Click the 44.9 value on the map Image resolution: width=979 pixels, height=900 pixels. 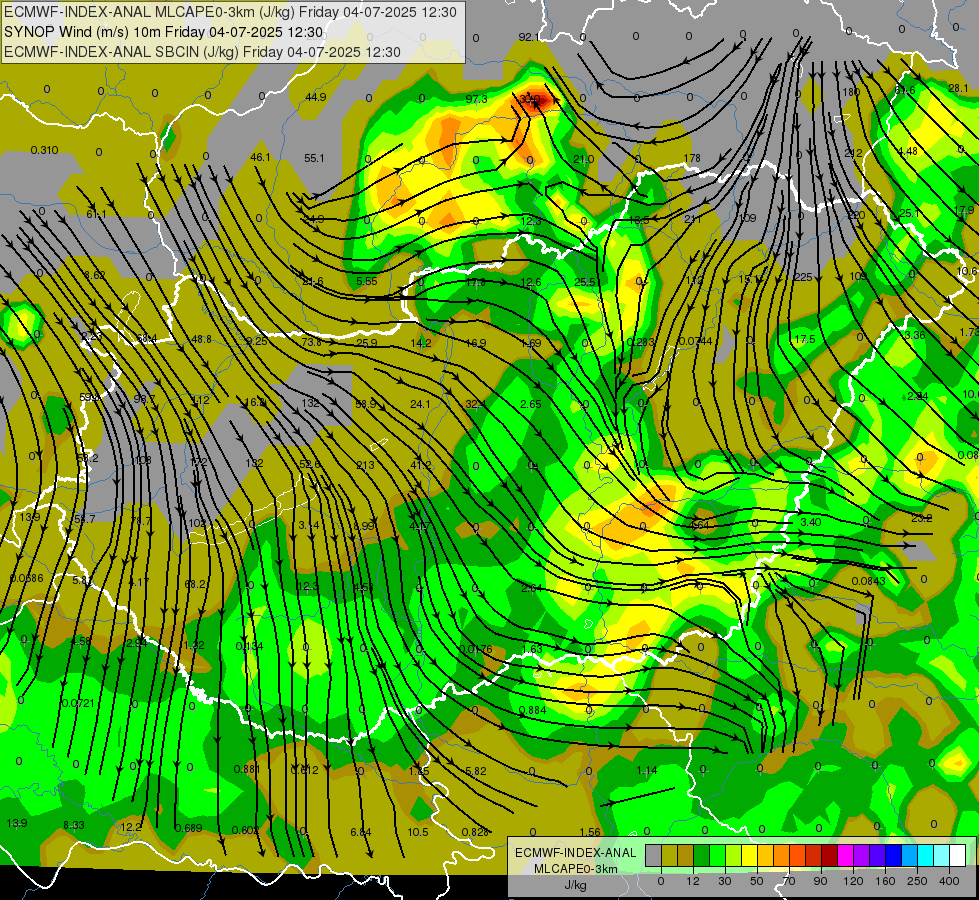(315, 97)
